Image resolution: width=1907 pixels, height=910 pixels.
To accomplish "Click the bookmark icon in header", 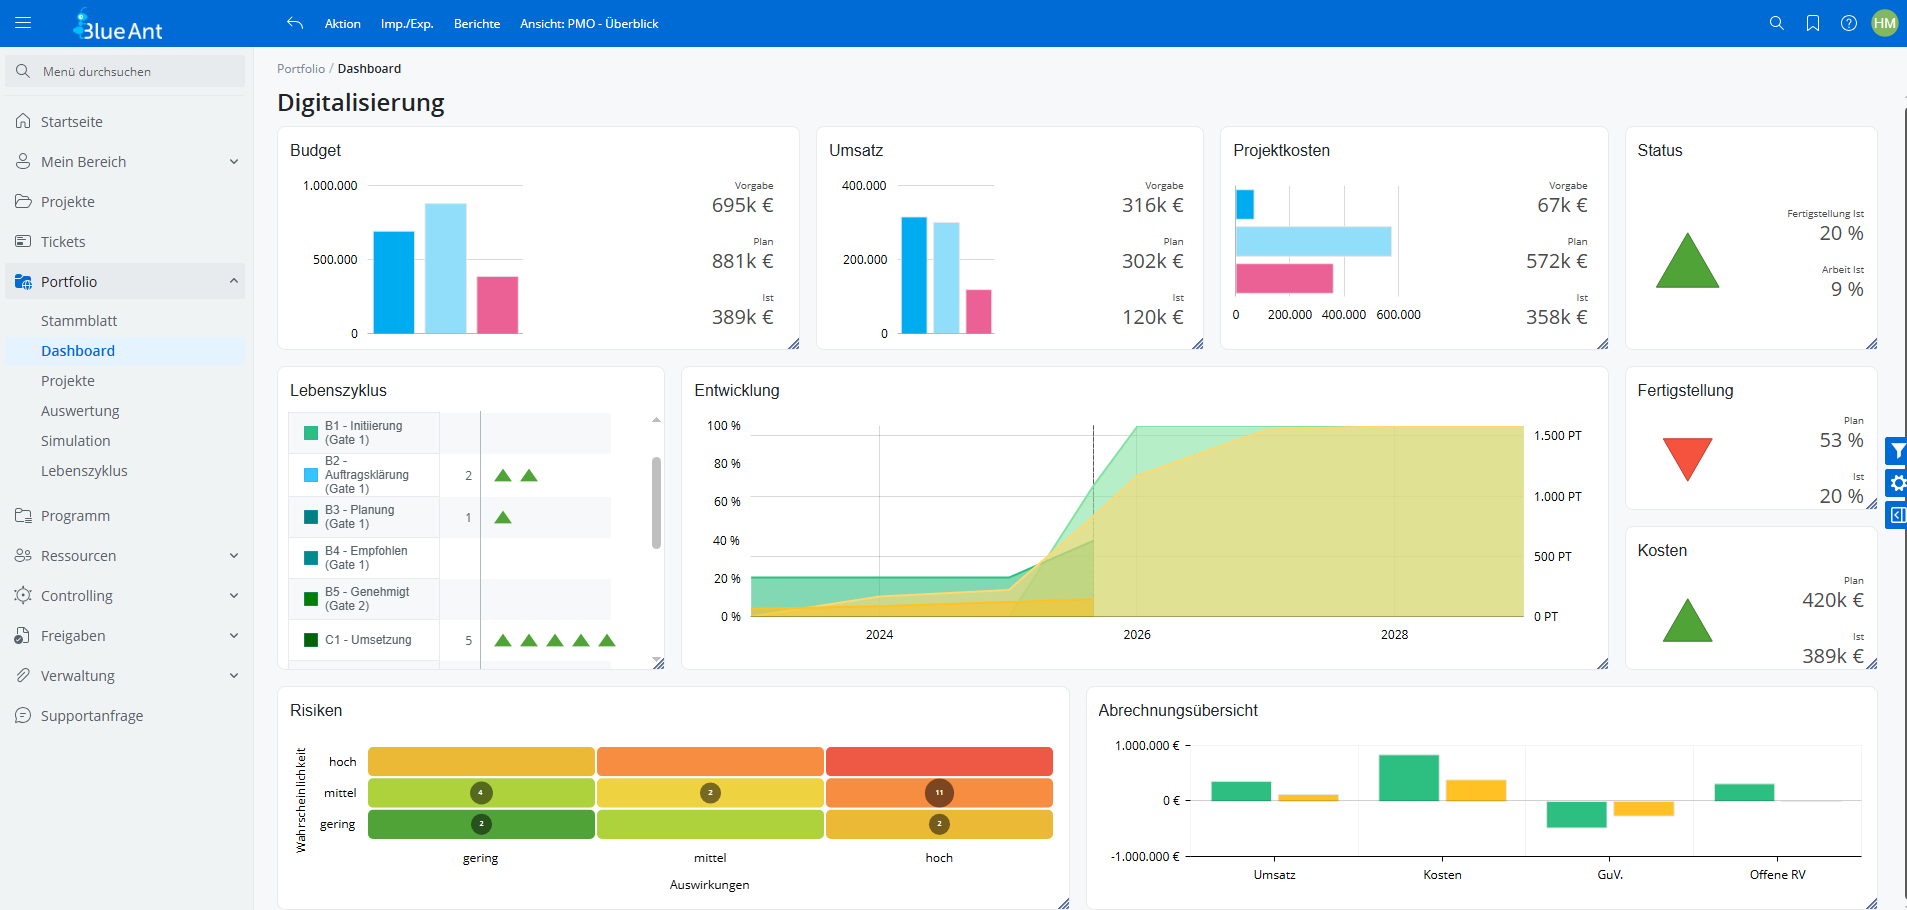I will click(x=1812, y=23).
